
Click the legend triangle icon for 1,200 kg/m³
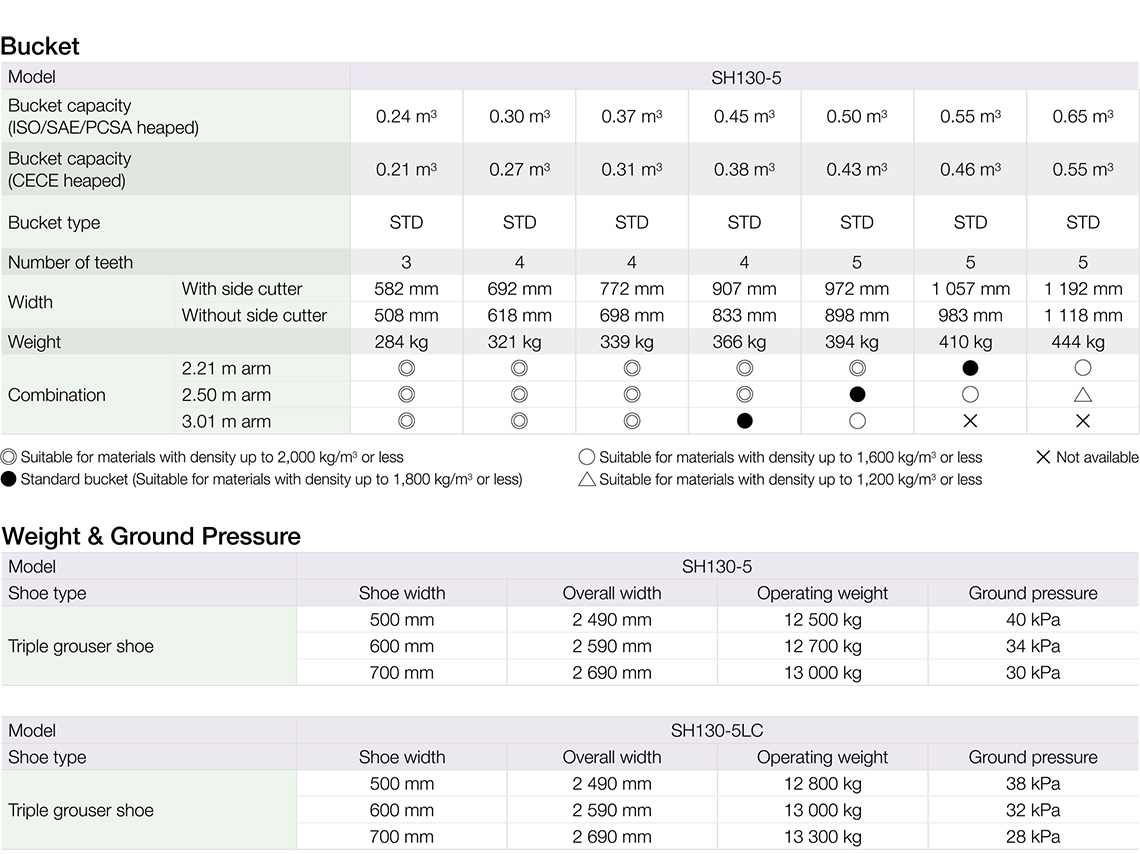(x=587, y=479)
